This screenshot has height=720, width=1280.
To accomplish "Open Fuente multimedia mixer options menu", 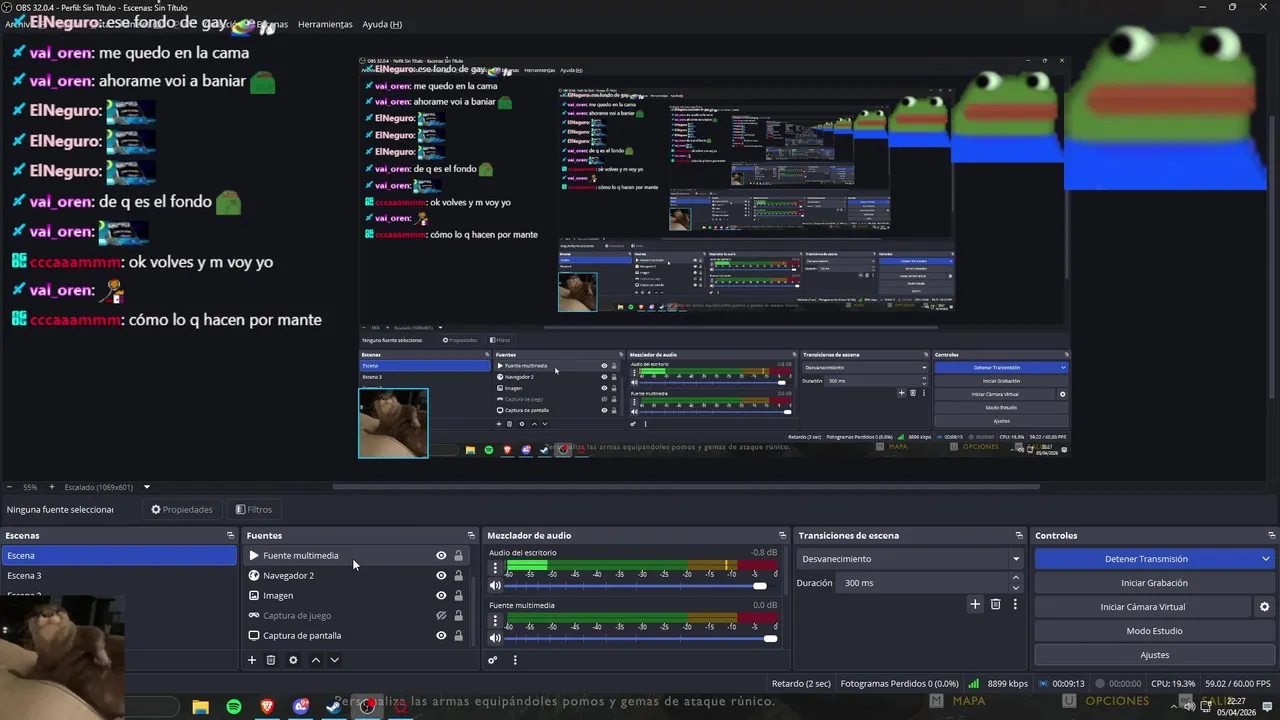I will (x=495, y=621).
